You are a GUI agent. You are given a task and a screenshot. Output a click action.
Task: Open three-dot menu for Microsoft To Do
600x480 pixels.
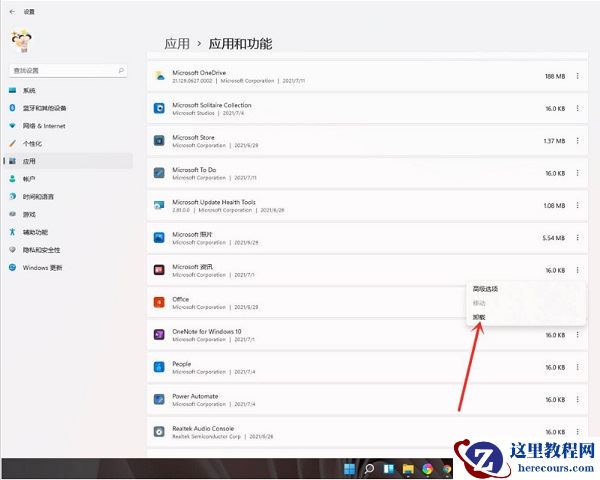pos(577,173)
